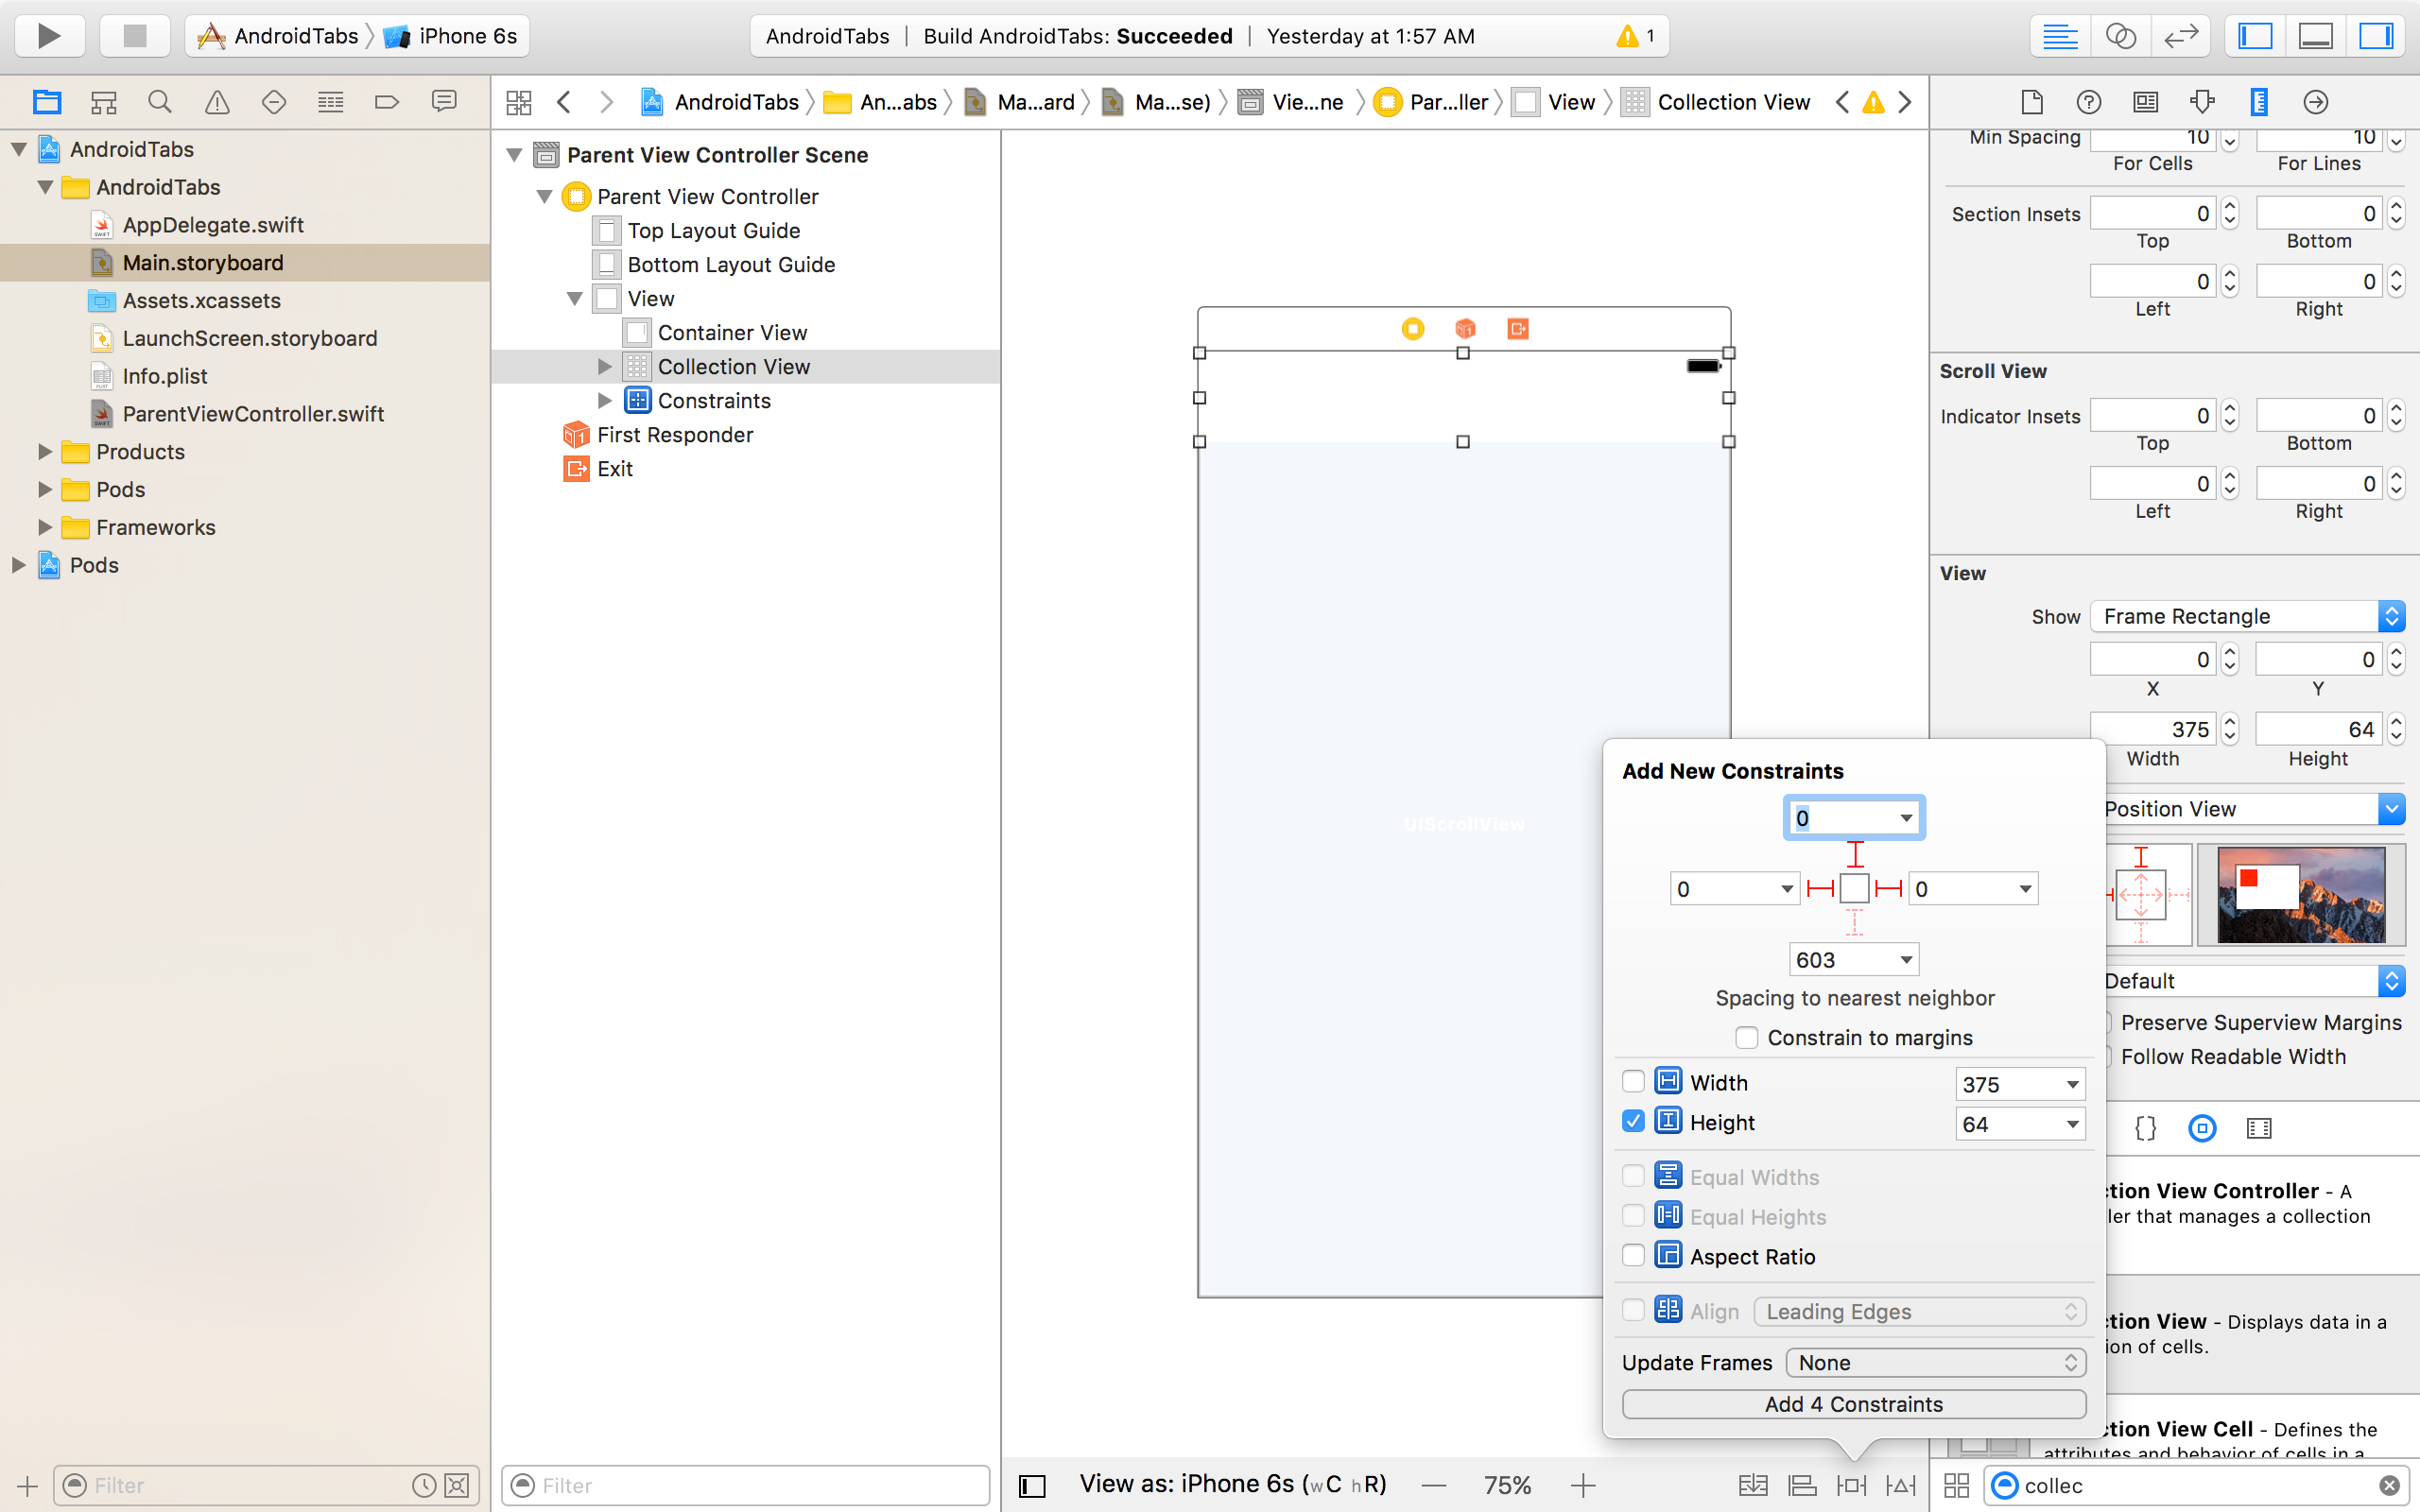
Task: Click the View as: iPhone 6s button
Action: coord(1232,1484)
